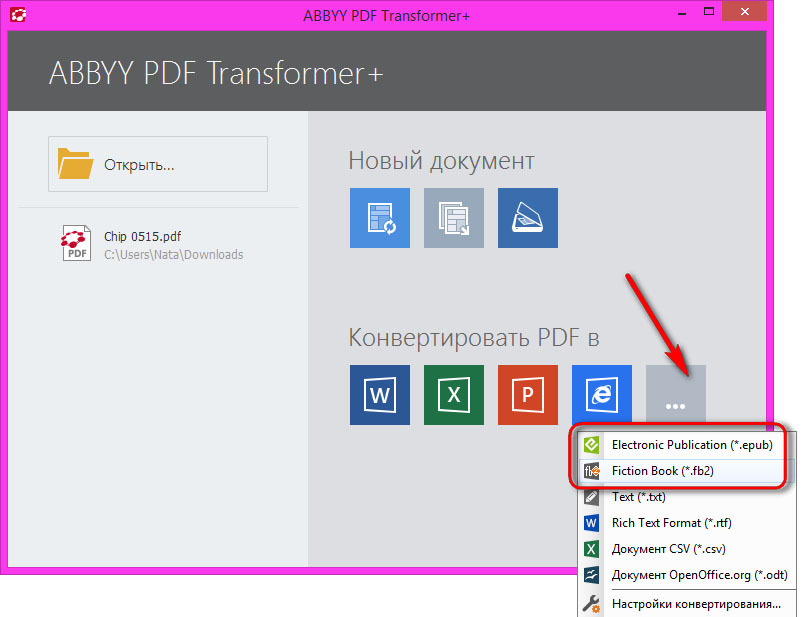
Task: Convert PDF to PowerPoint icon
Action: 528,395
